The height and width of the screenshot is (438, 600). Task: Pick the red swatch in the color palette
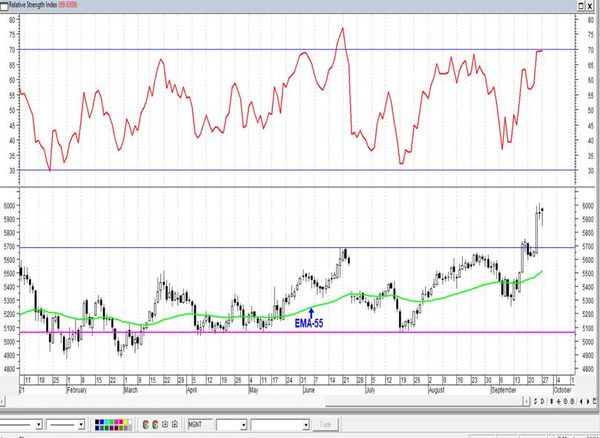pyautogui.click(x=121, y=422)
